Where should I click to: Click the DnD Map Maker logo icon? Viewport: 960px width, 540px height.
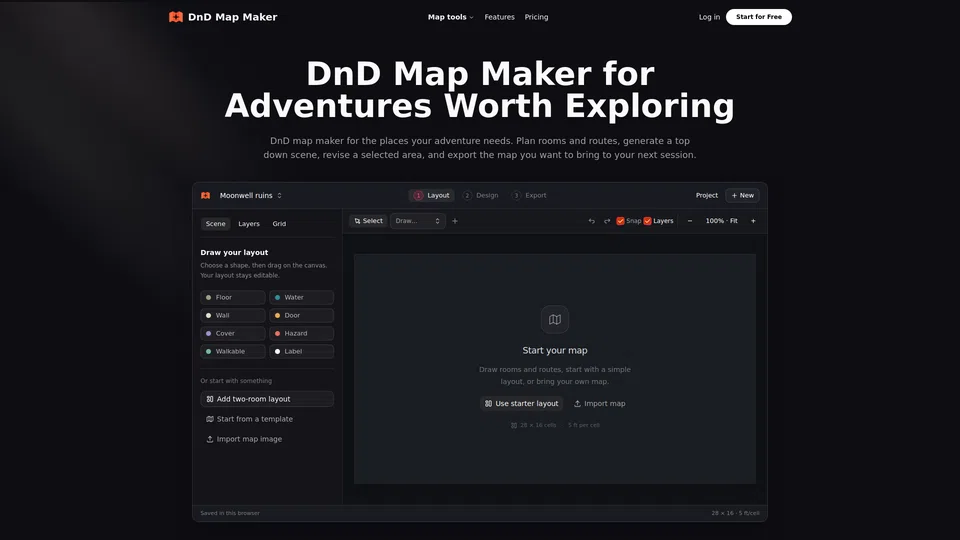pyautogui.click(x=176, y=17)
